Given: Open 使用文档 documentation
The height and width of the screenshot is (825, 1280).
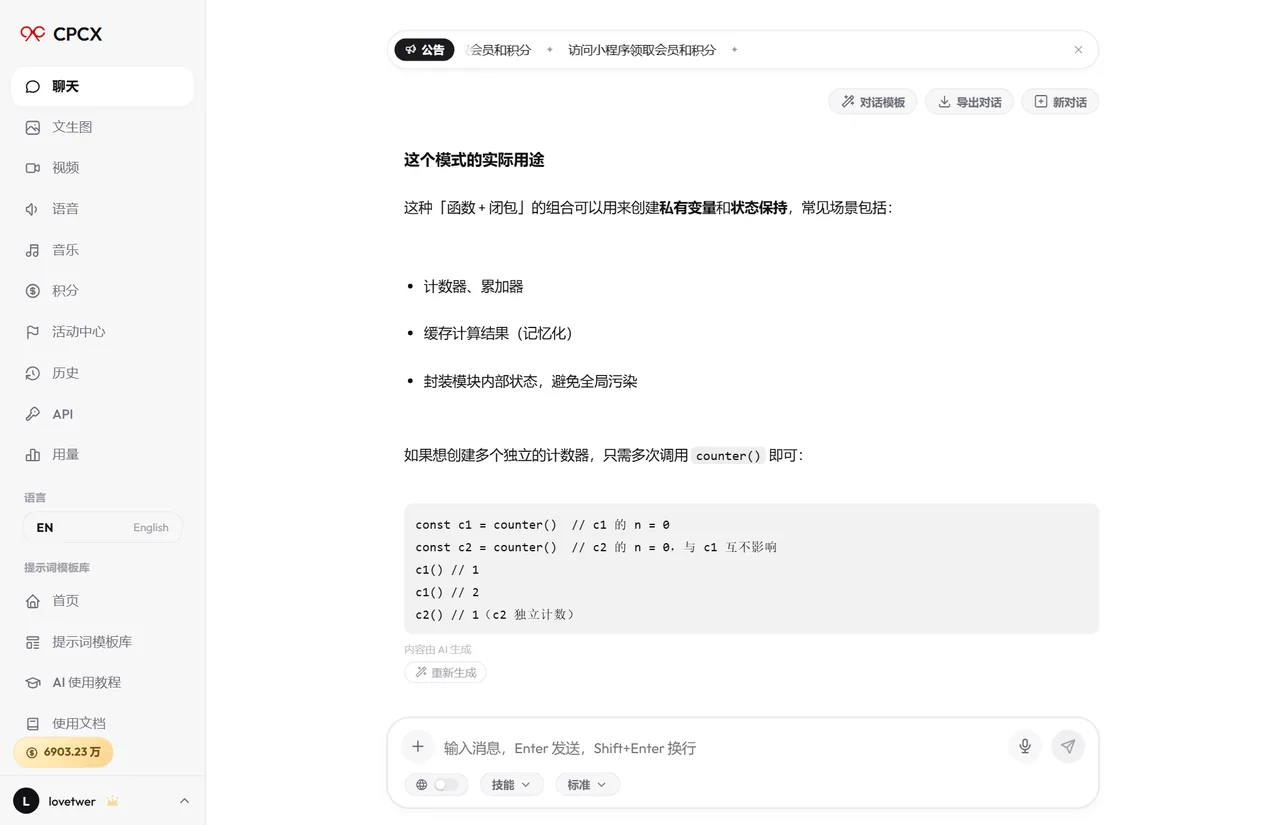Looking at the screenshot, I should click(x=102, y=723).
